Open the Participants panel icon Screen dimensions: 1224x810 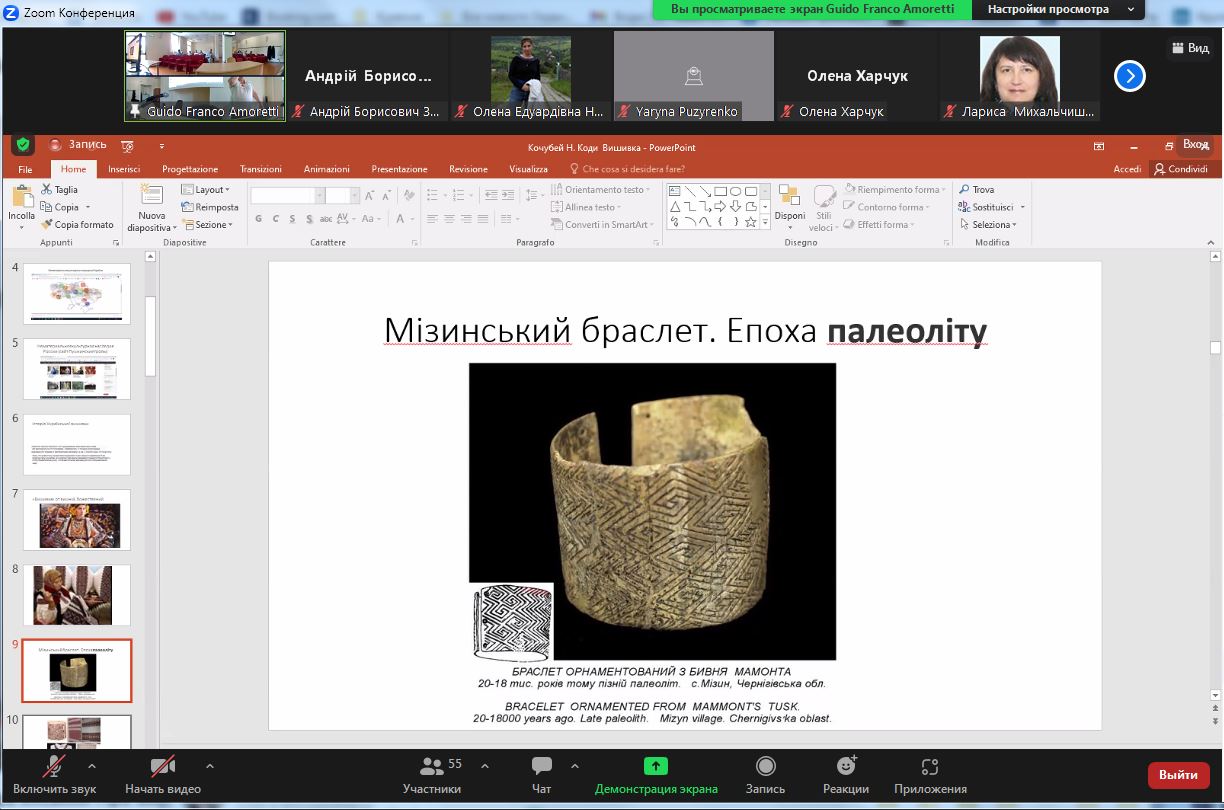pos(432,767)
